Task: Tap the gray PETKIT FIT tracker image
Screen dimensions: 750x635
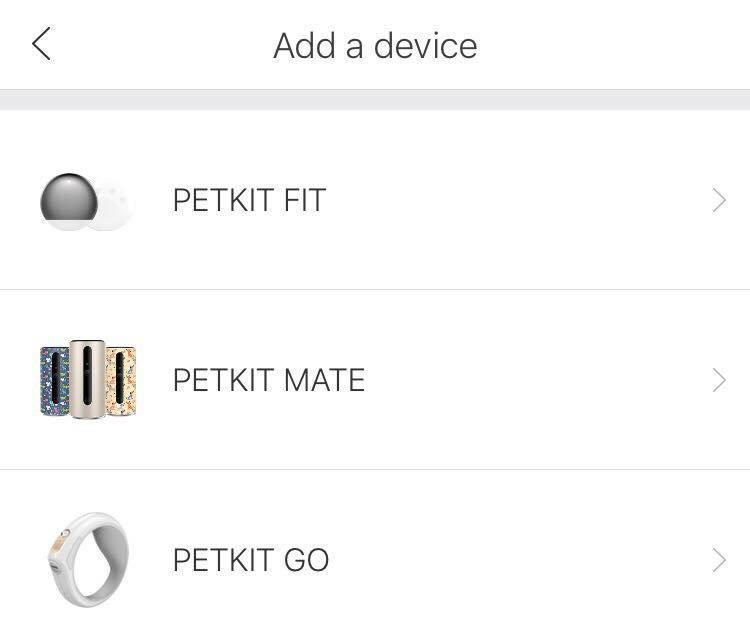Action: tap(69, 201)
